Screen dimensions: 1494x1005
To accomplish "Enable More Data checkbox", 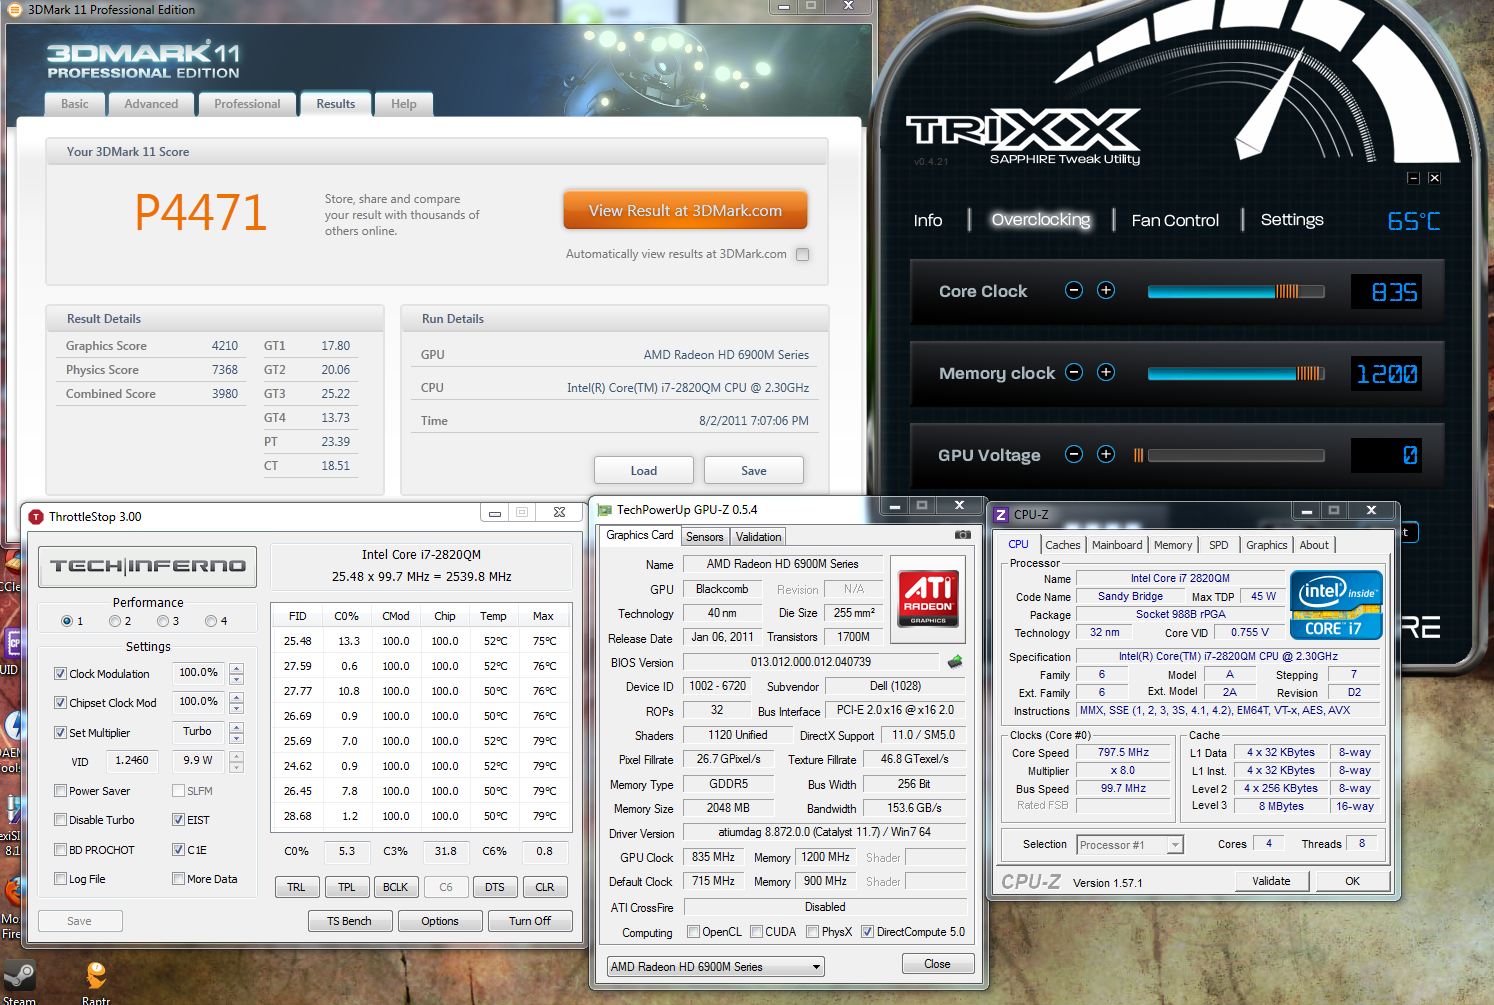I will (x=178, y=879).
